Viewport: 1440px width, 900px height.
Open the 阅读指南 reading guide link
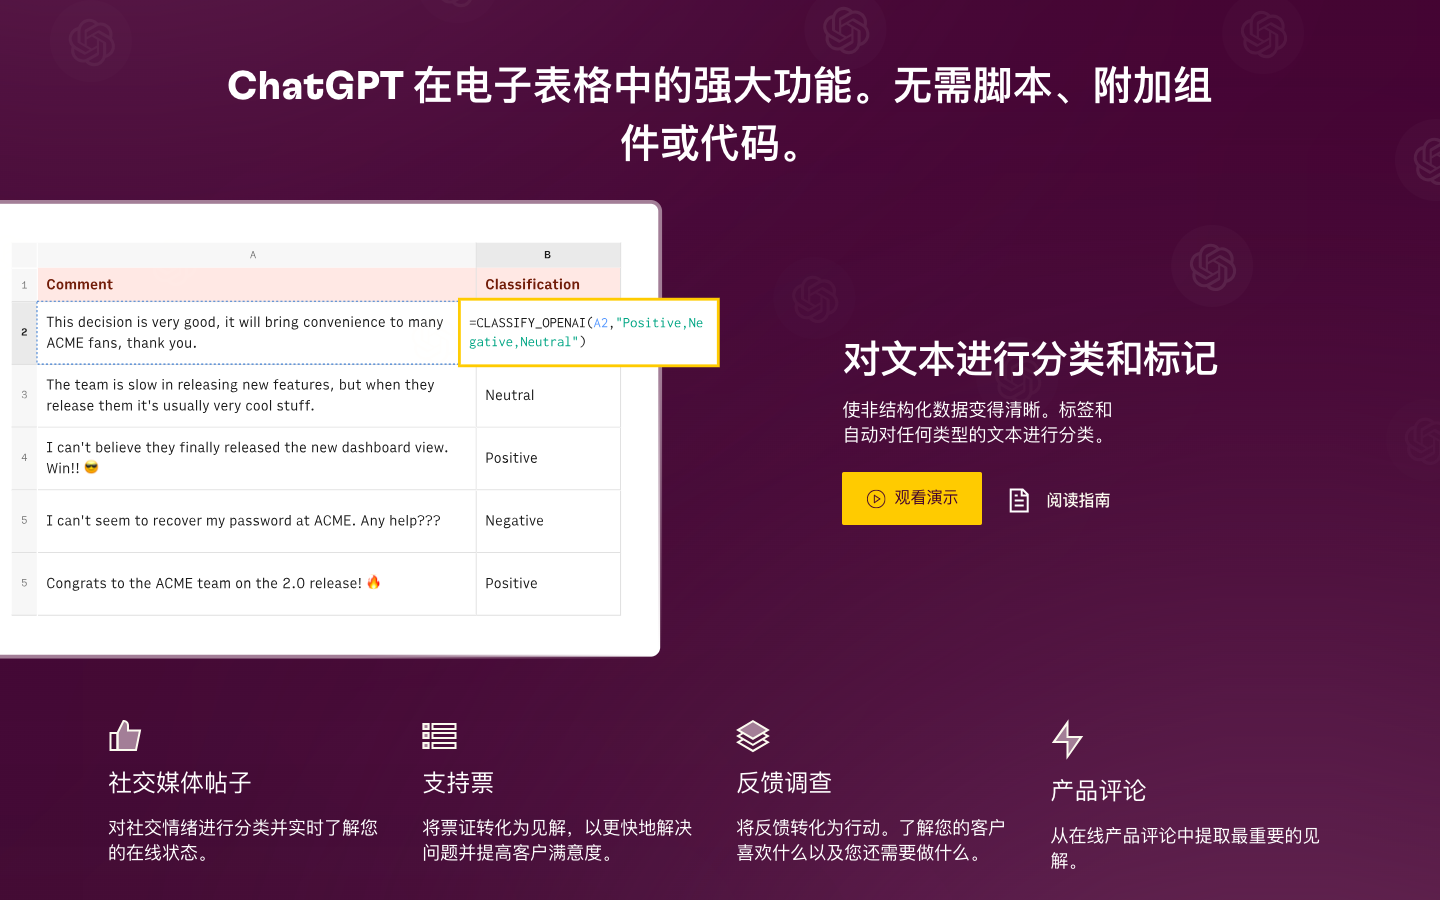[x=1060, y=500]
